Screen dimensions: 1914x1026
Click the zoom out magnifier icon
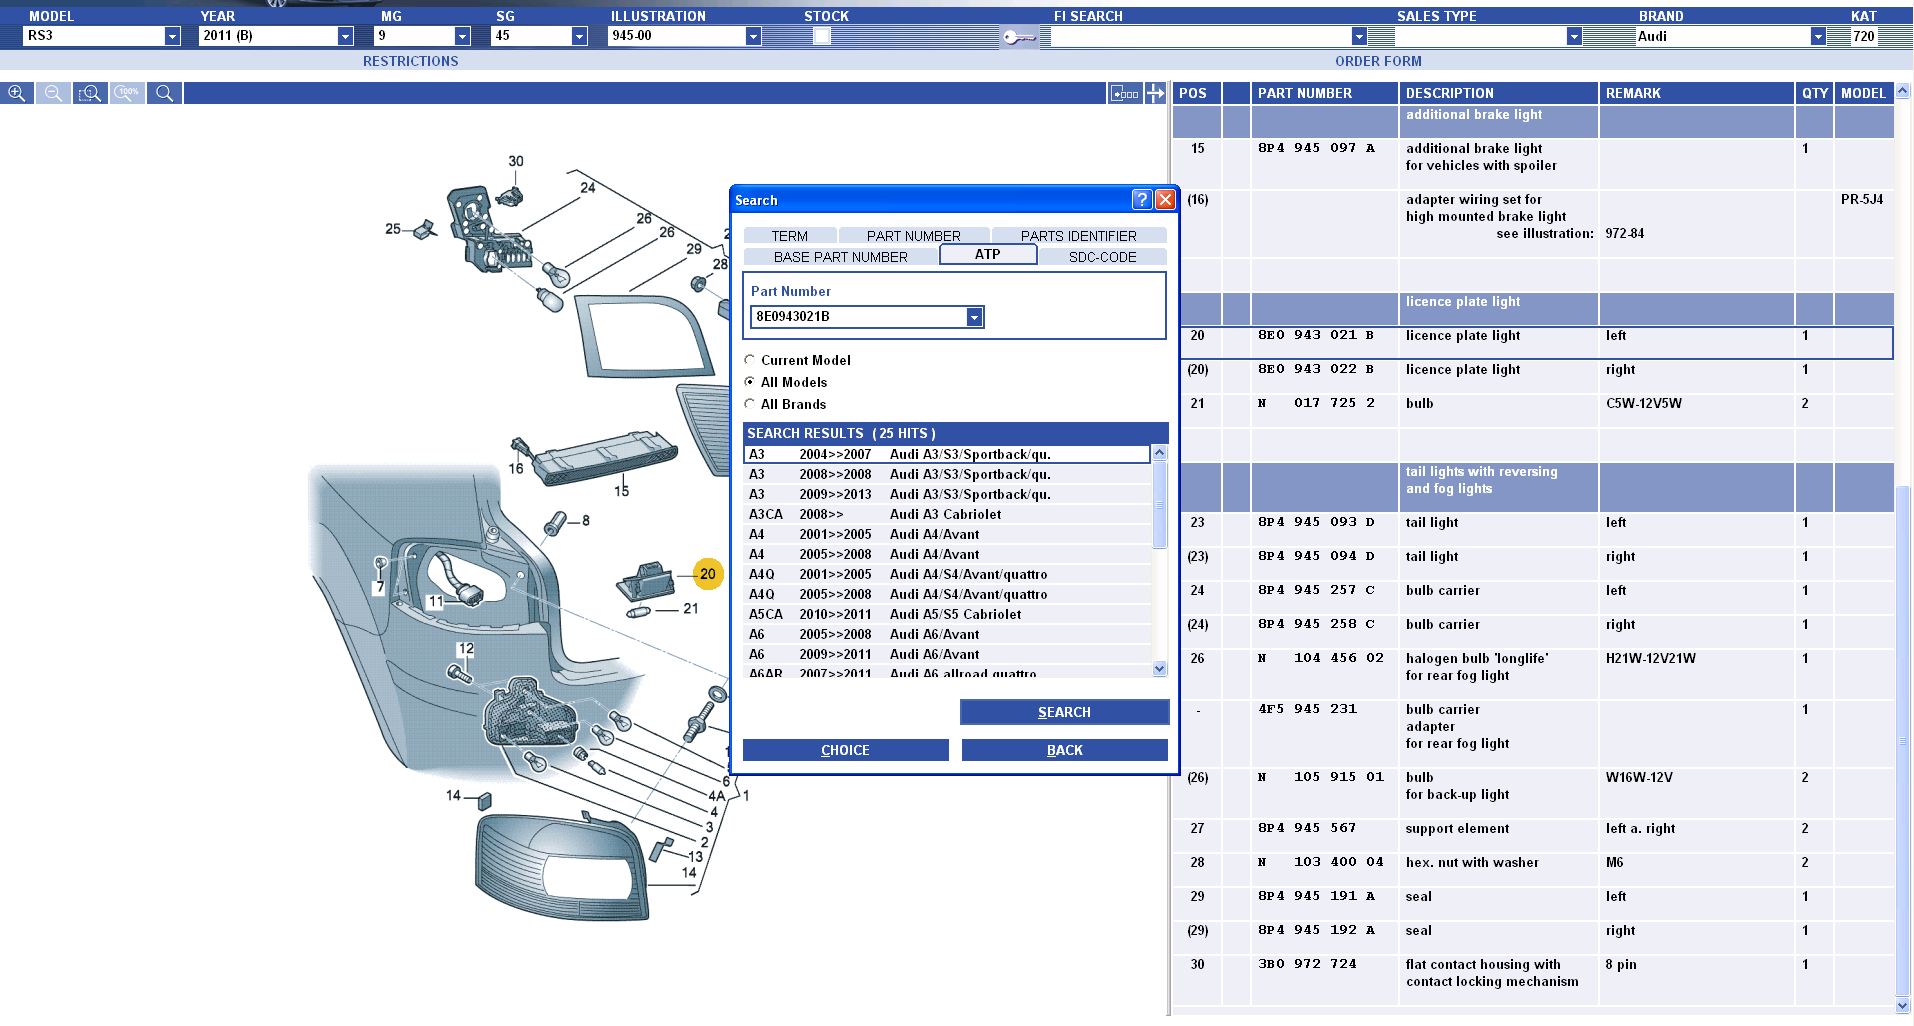53,93
